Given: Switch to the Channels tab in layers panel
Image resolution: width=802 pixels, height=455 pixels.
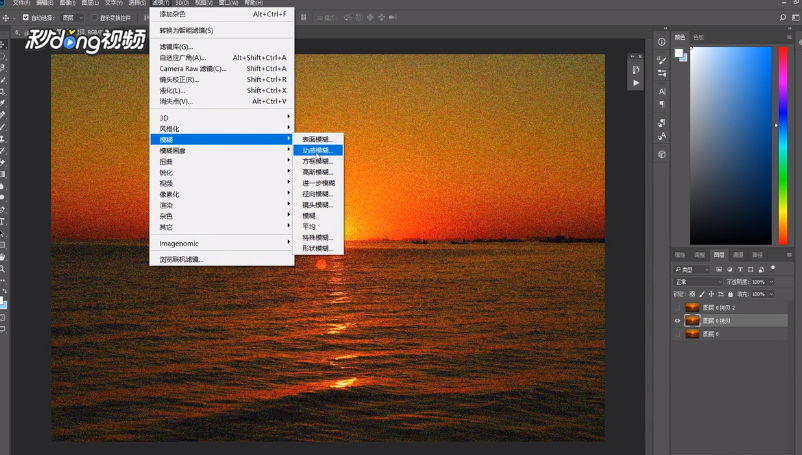Looking at the screenshot, I should pyautogui.click(x=738, y=255).
